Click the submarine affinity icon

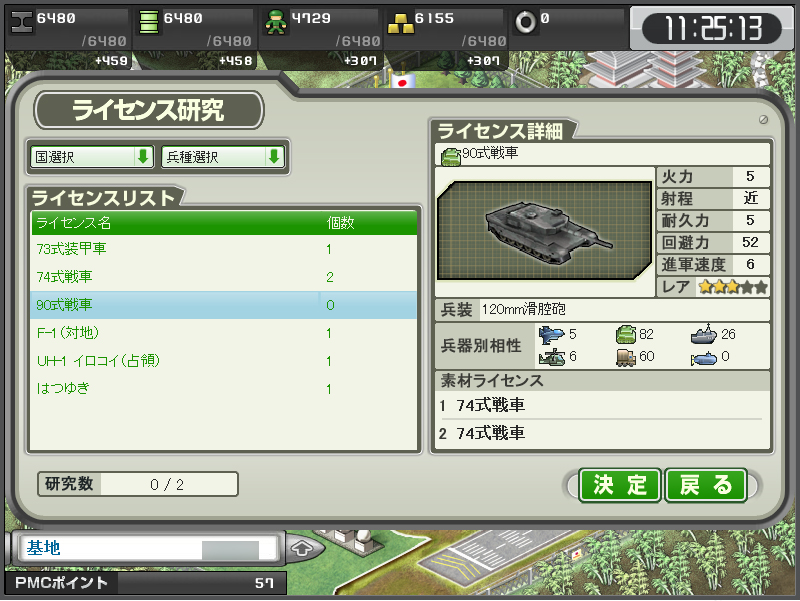[704, 359]
